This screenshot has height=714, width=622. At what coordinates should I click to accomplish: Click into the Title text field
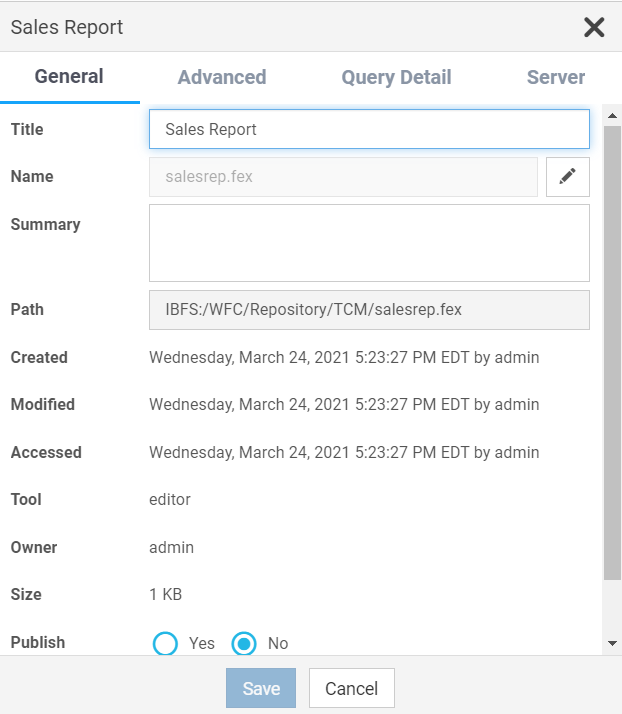click(369, 129)
